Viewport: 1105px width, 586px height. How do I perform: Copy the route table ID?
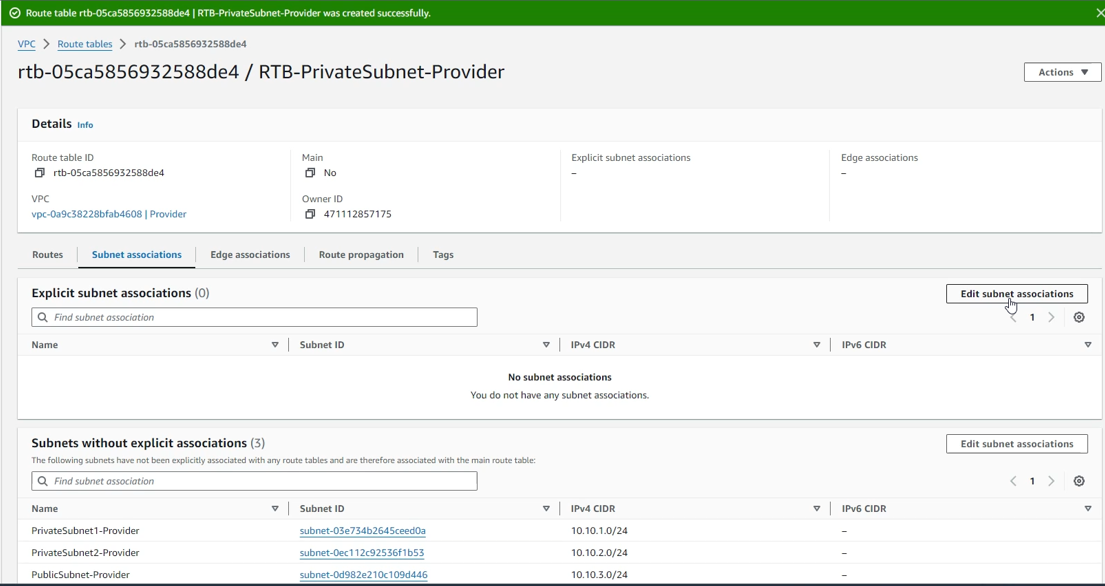coord(40,173)
